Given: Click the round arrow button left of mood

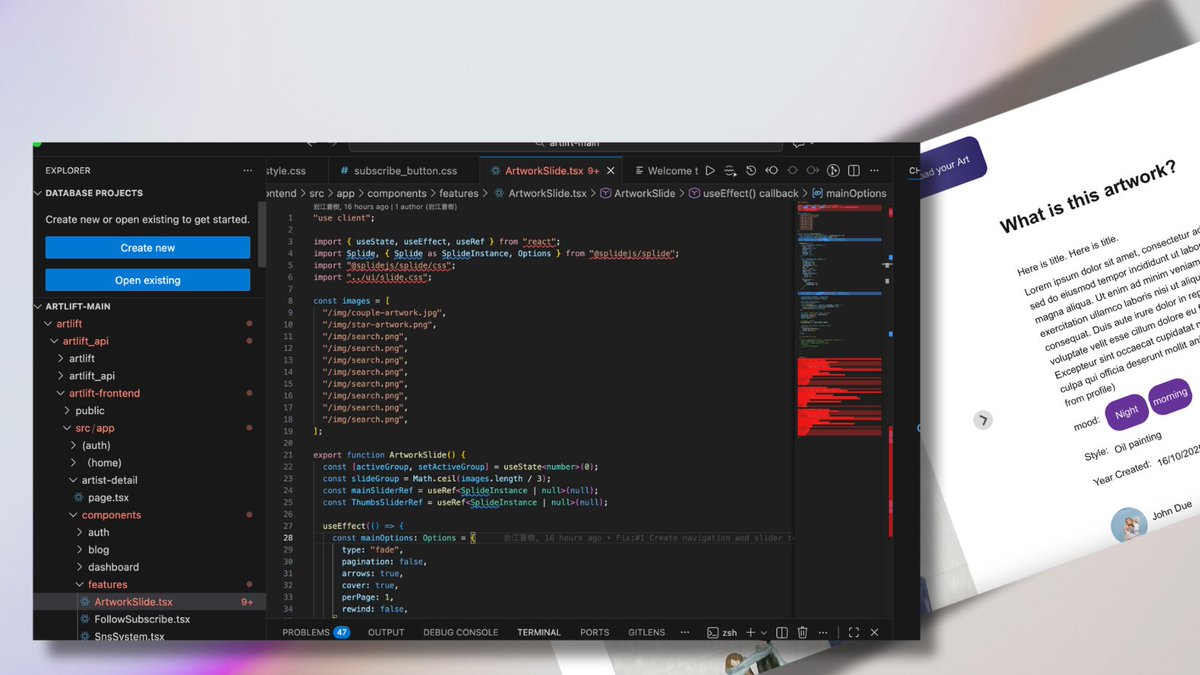Looking at the screenshot, I should [983, 420].
